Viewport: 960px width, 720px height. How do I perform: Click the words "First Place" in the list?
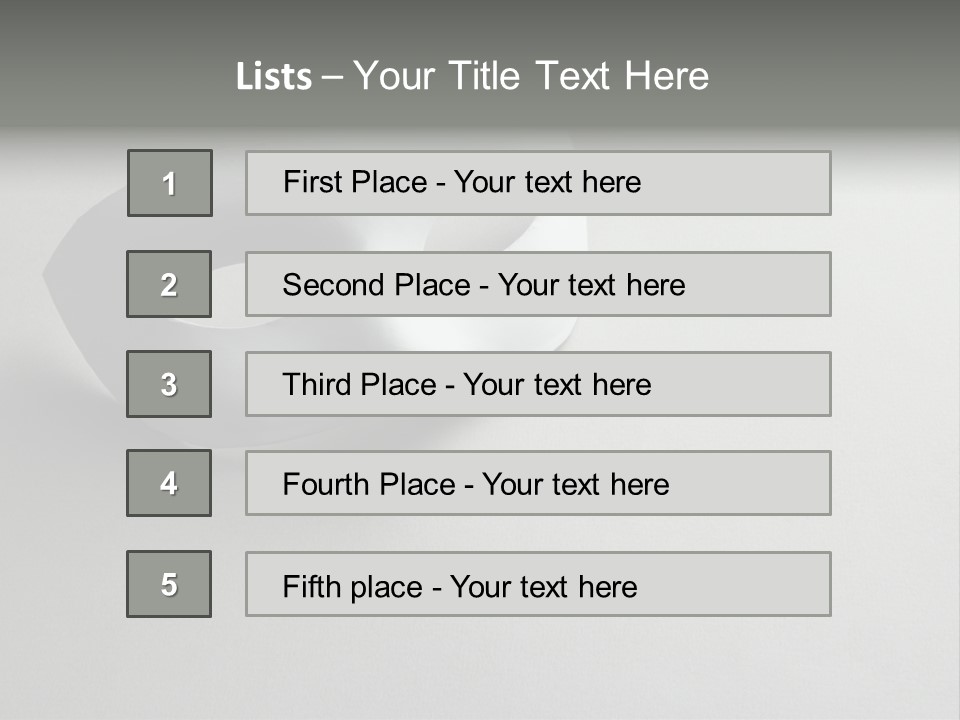click(x=355, y=182)
